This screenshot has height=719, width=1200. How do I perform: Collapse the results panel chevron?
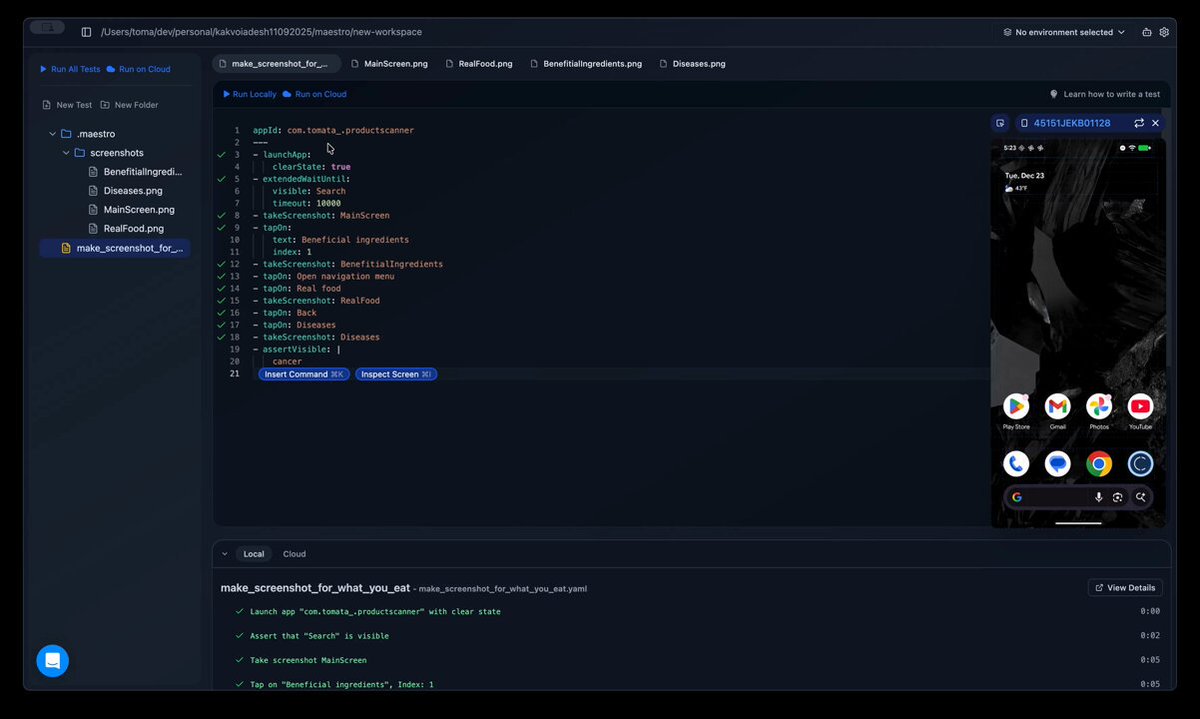pyautogui.click(x=224, y=554)
